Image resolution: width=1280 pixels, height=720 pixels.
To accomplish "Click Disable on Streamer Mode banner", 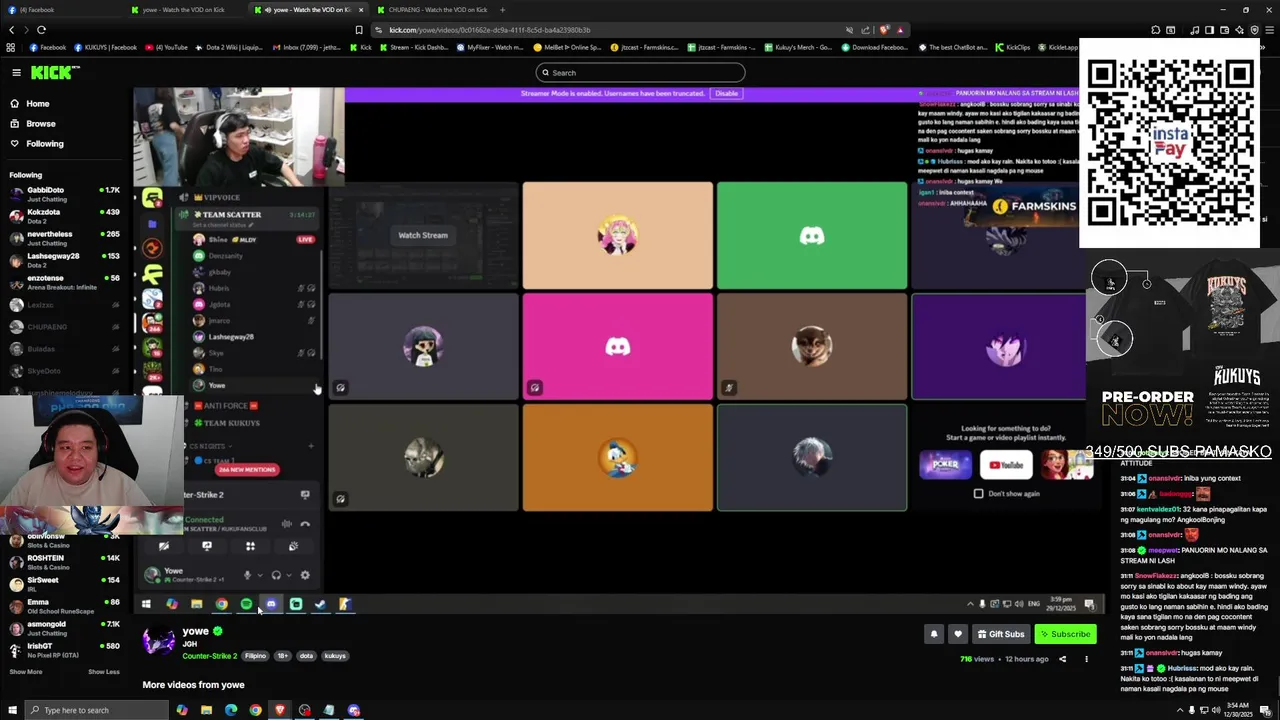I will pyautogui.click(x=726, y=93).
